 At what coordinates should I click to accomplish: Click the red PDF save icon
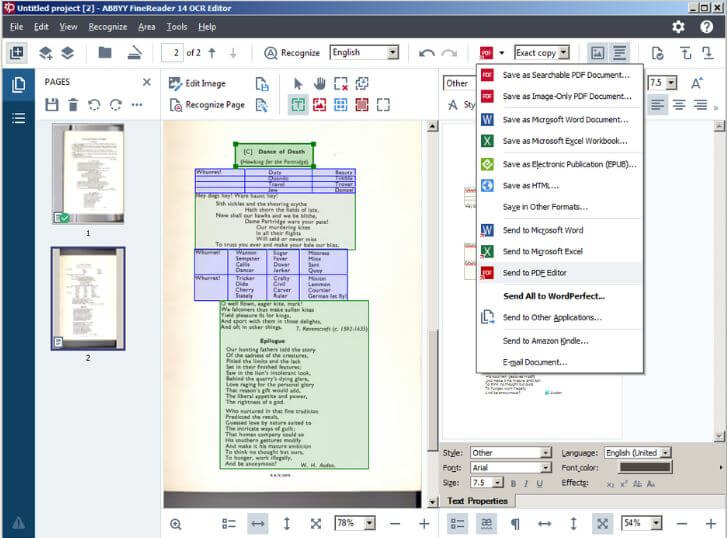[x=486, y=53]
